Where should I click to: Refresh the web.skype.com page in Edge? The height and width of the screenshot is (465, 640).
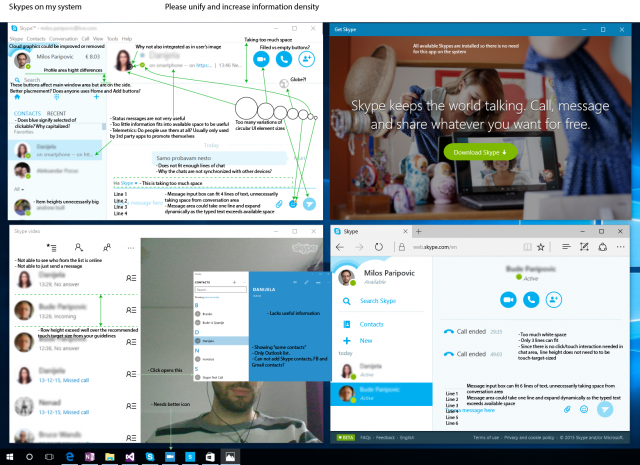point(379,247)
